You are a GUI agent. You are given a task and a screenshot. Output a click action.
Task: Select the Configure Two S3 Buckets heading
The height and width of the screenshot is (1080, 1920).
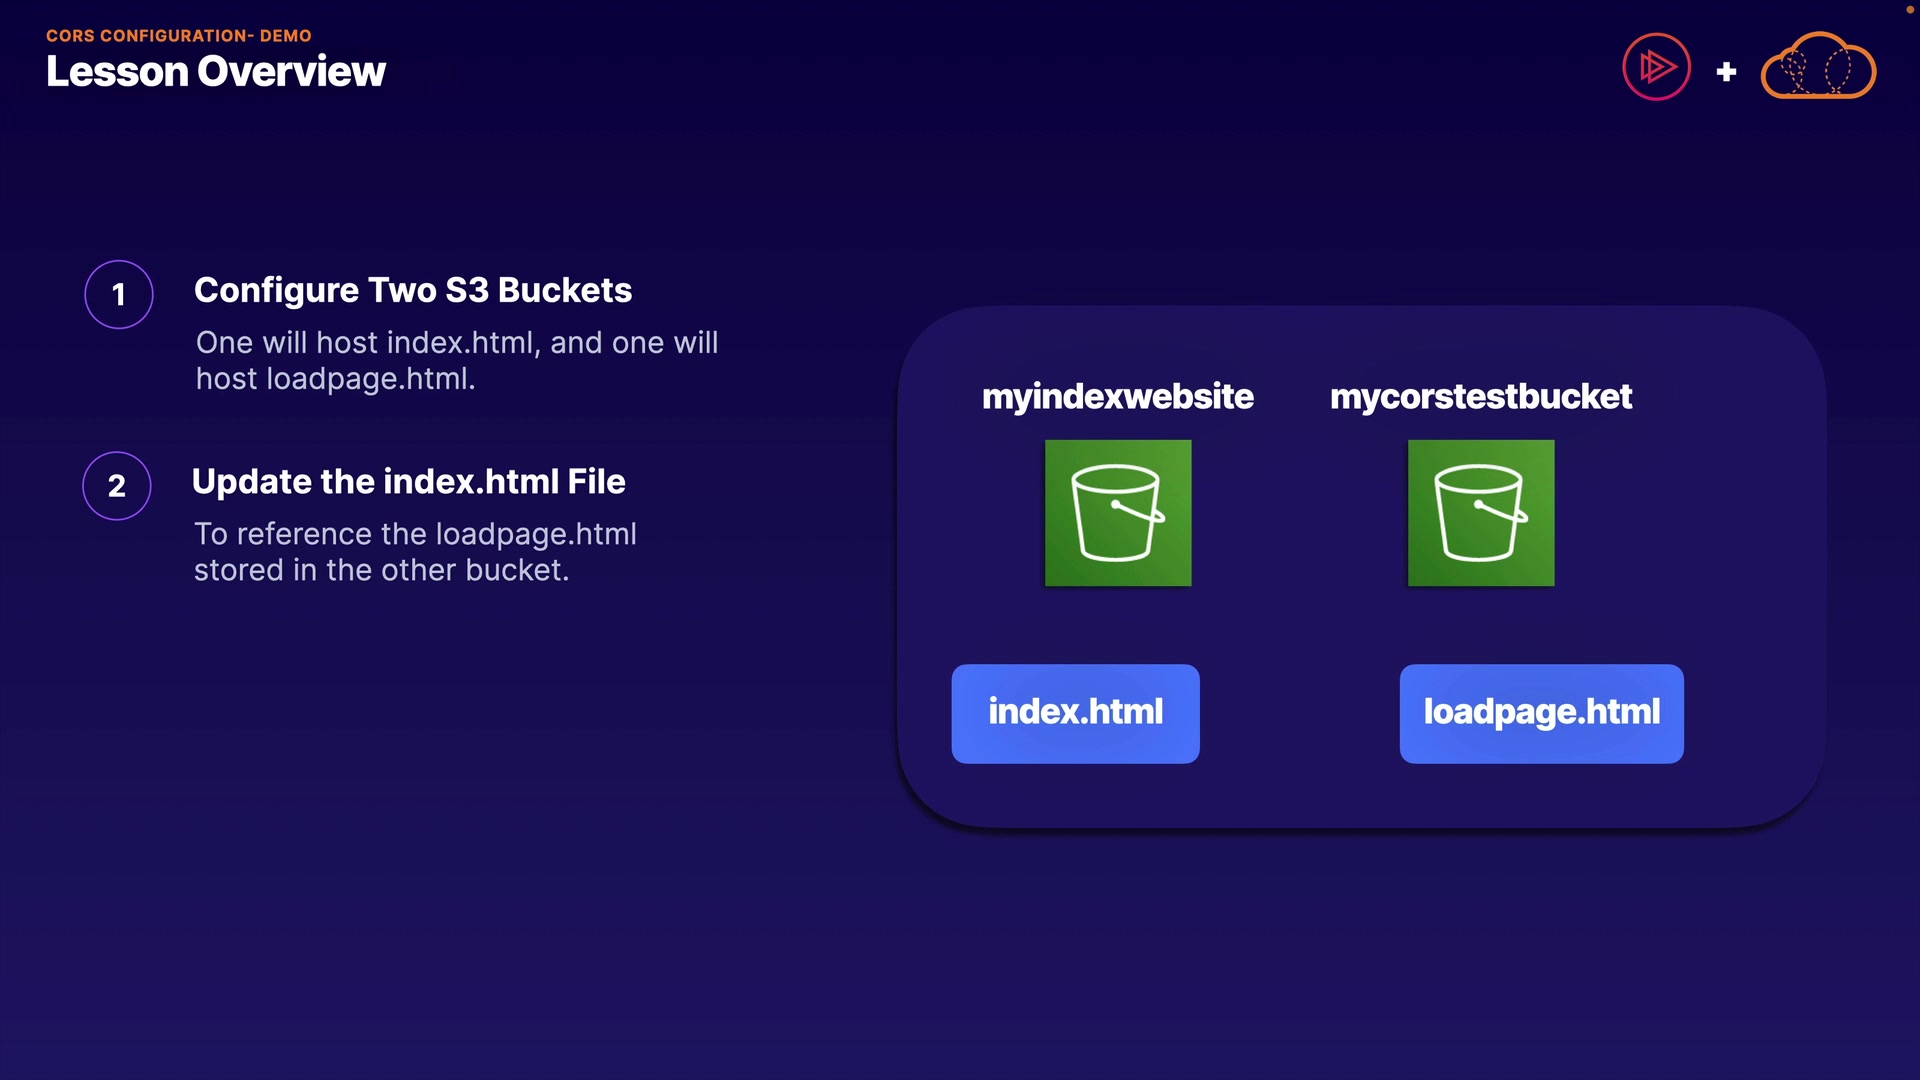(412, 290)
